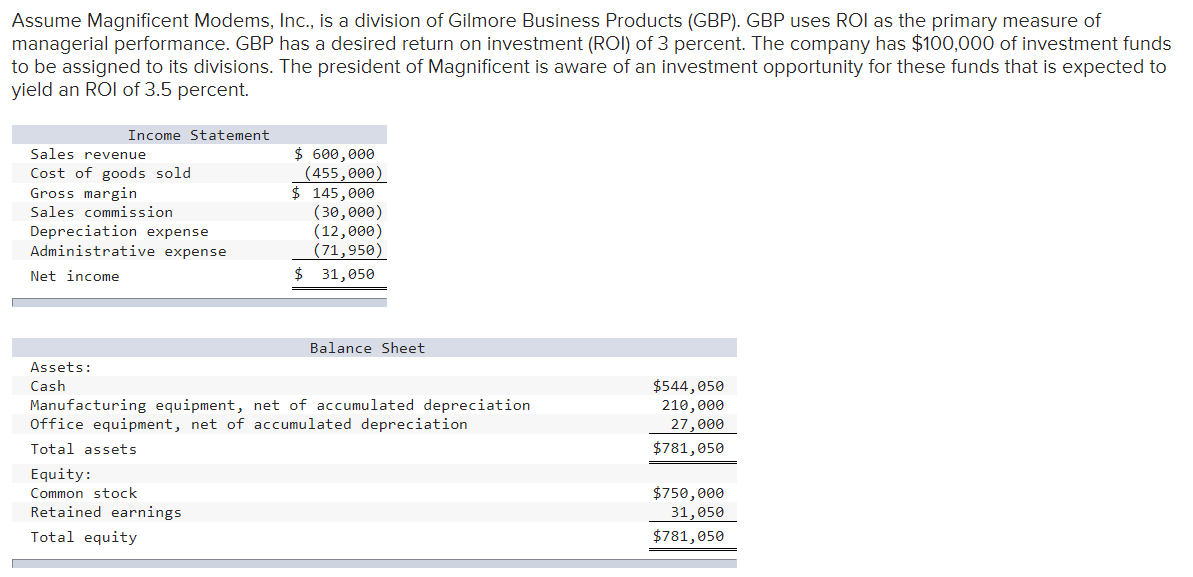
Task: Select the 'Retained earnings' row label
Action: pos(106,513)
